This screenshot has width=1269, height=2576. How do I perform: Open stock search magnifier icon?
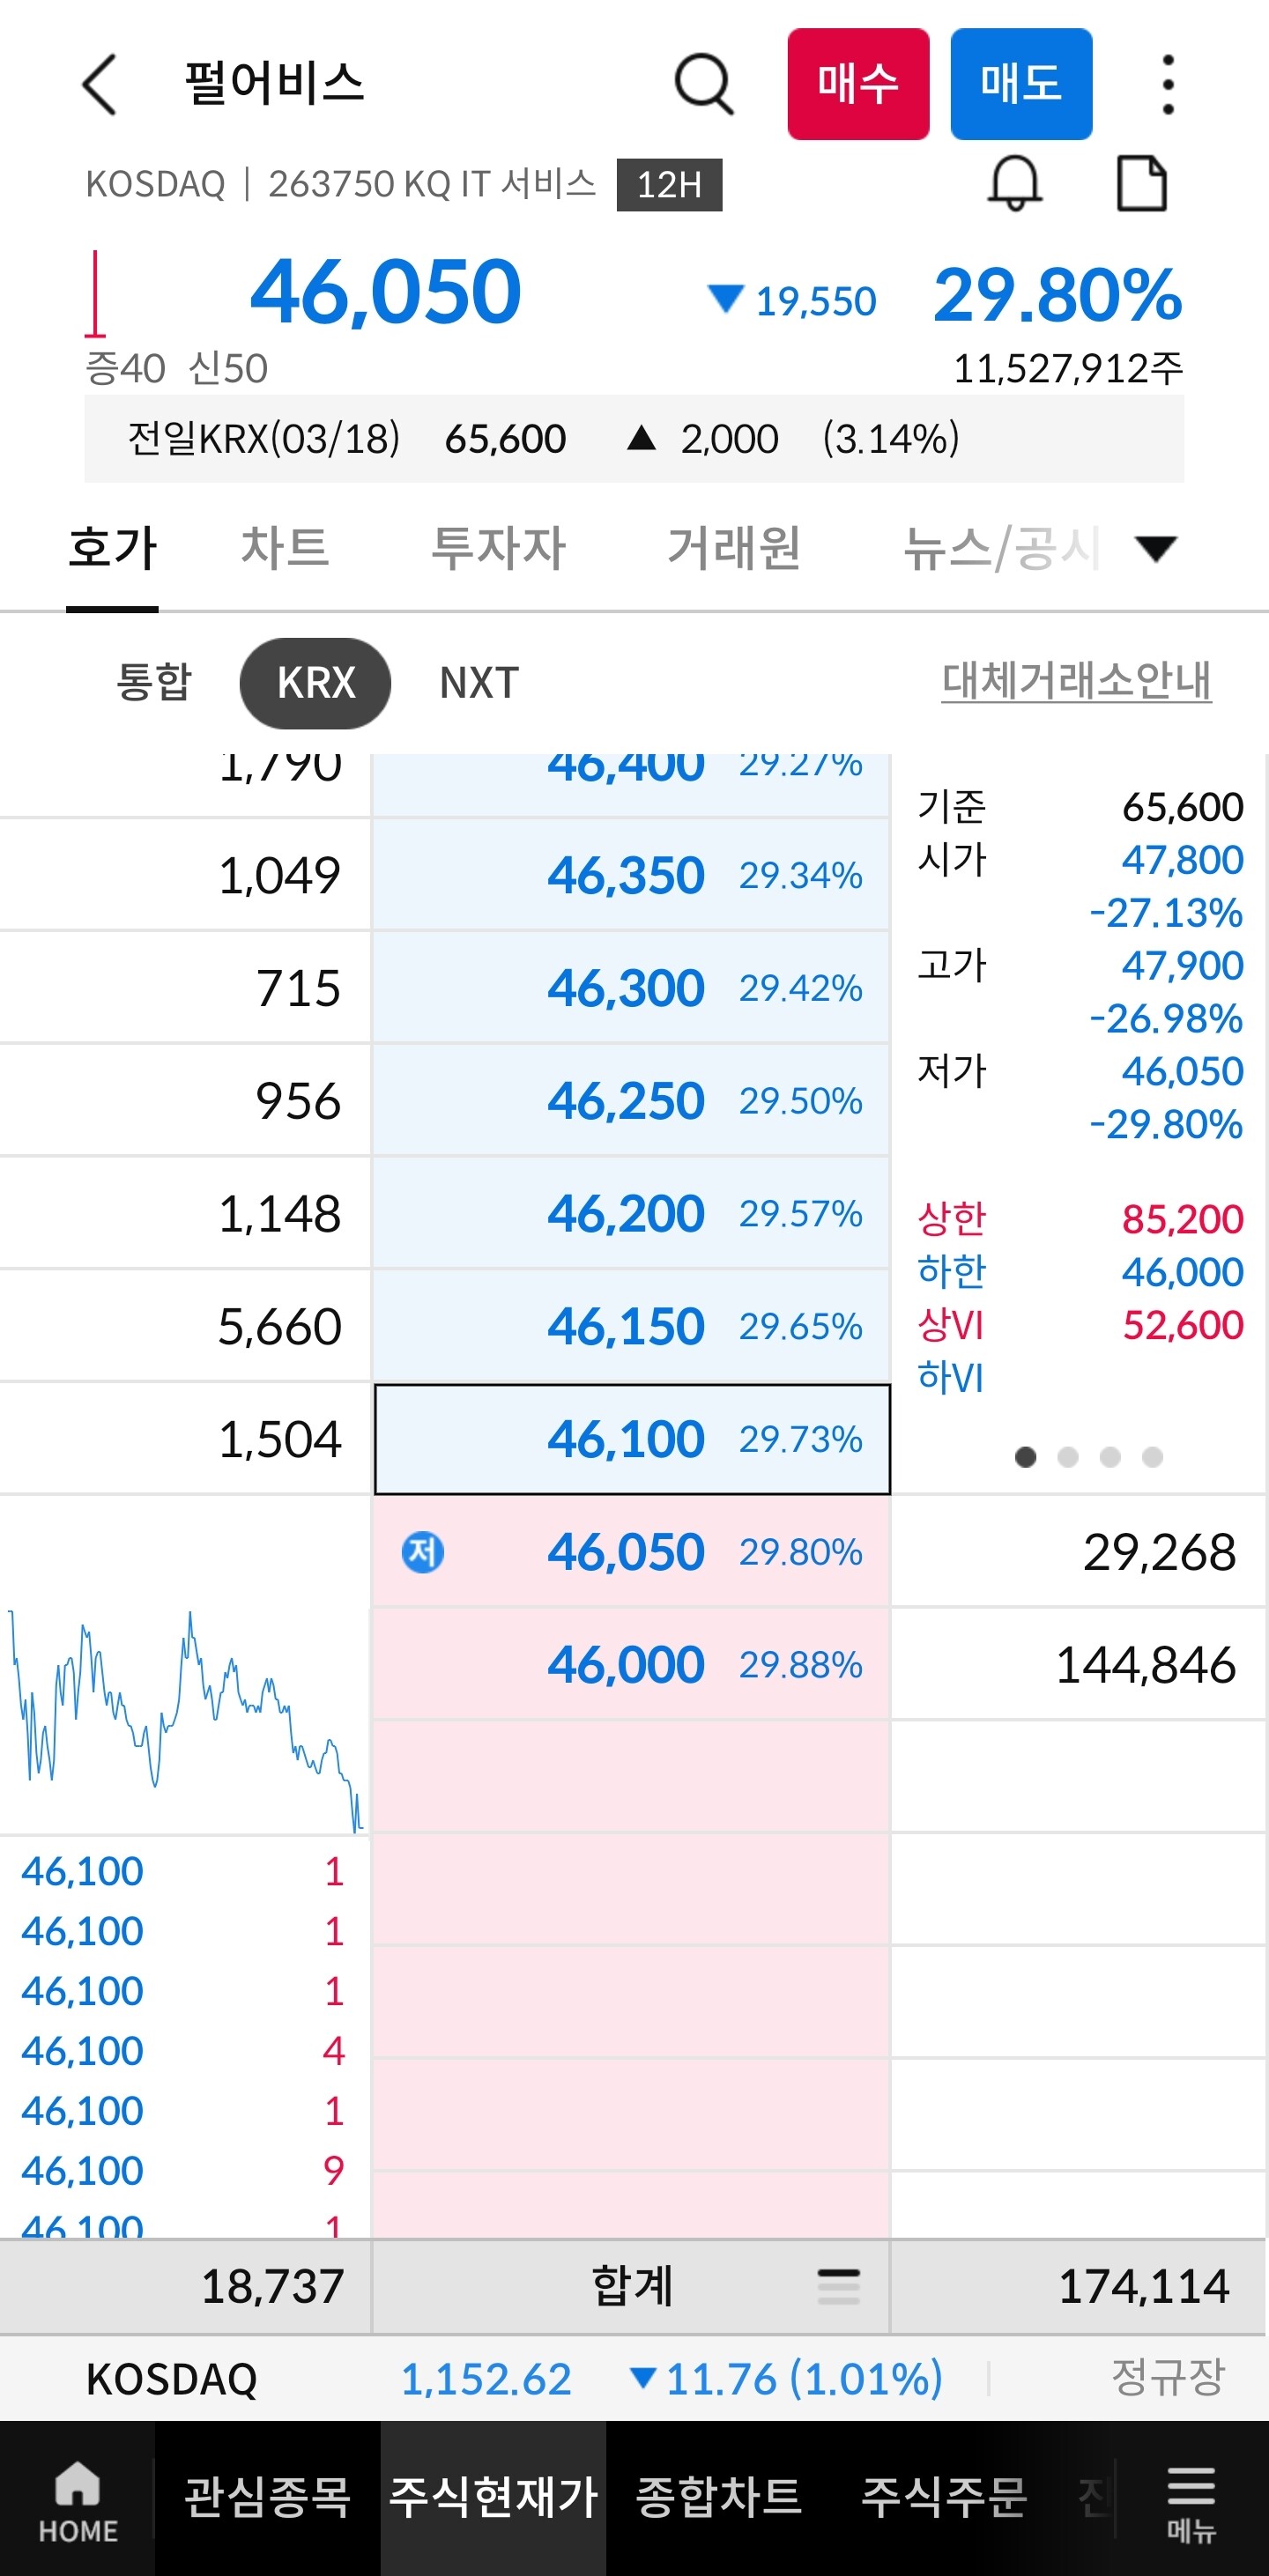(x=704, y=84)
